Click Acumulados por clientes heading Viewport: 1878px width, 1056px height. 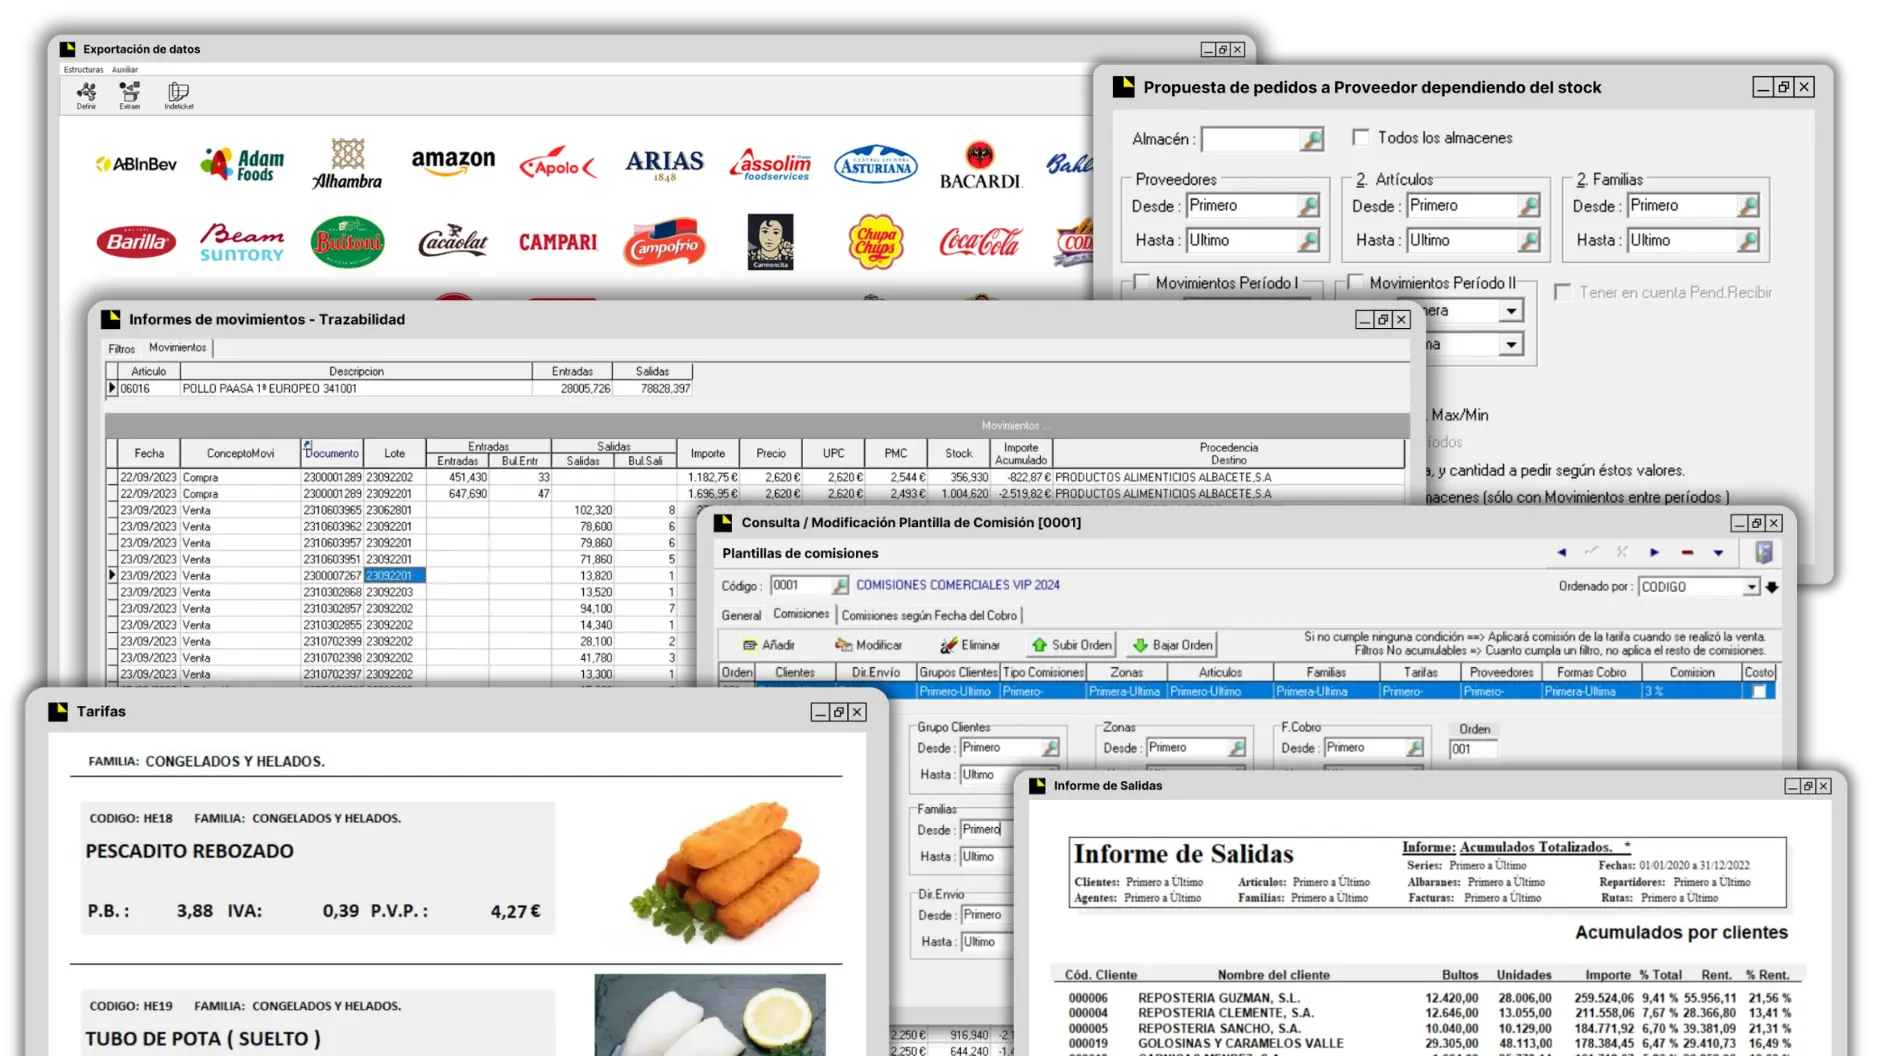point(1681,932)
